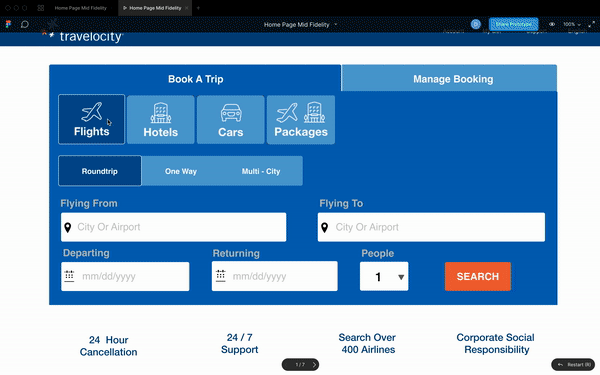Viewport: 600px width, 375px height.
Task: Click the Departing date field
Action: click(x=125, y=276)
